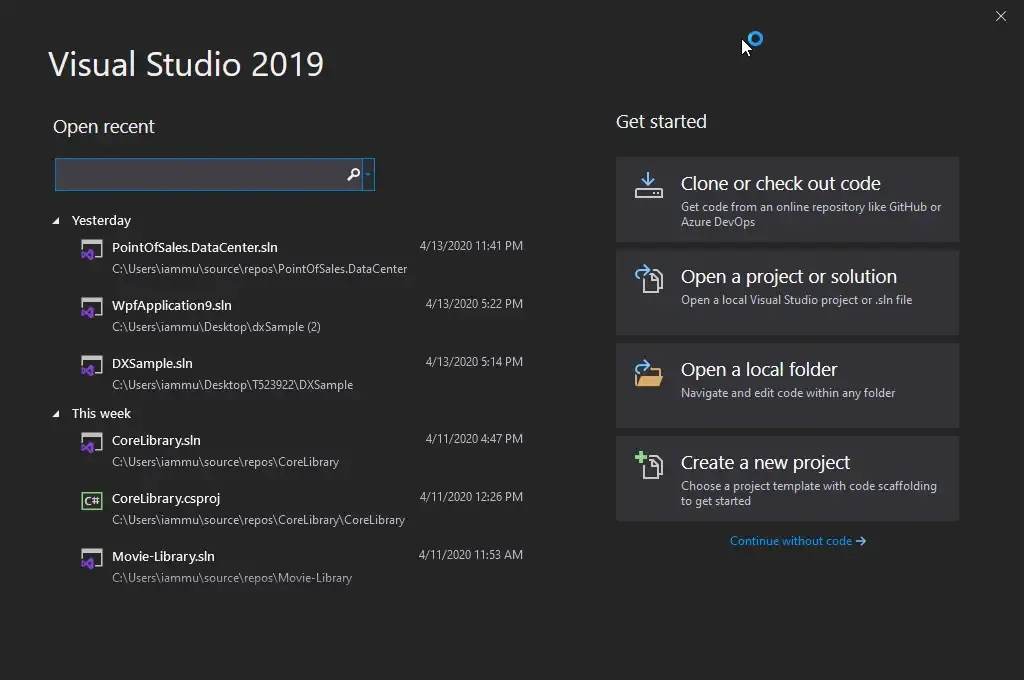Click the Clone or check out code icon
The image size is (1024, 680).
pos(648,186)
